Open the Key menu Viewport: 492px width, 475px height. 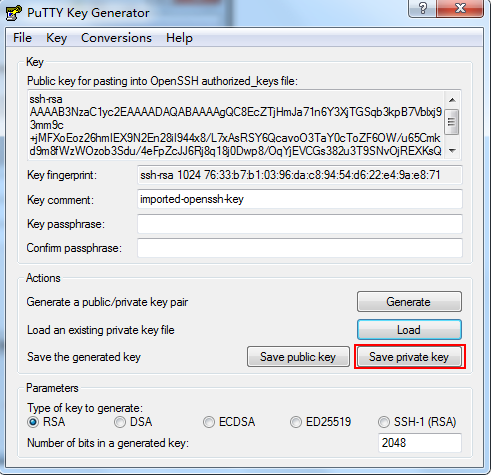(56, 38)
